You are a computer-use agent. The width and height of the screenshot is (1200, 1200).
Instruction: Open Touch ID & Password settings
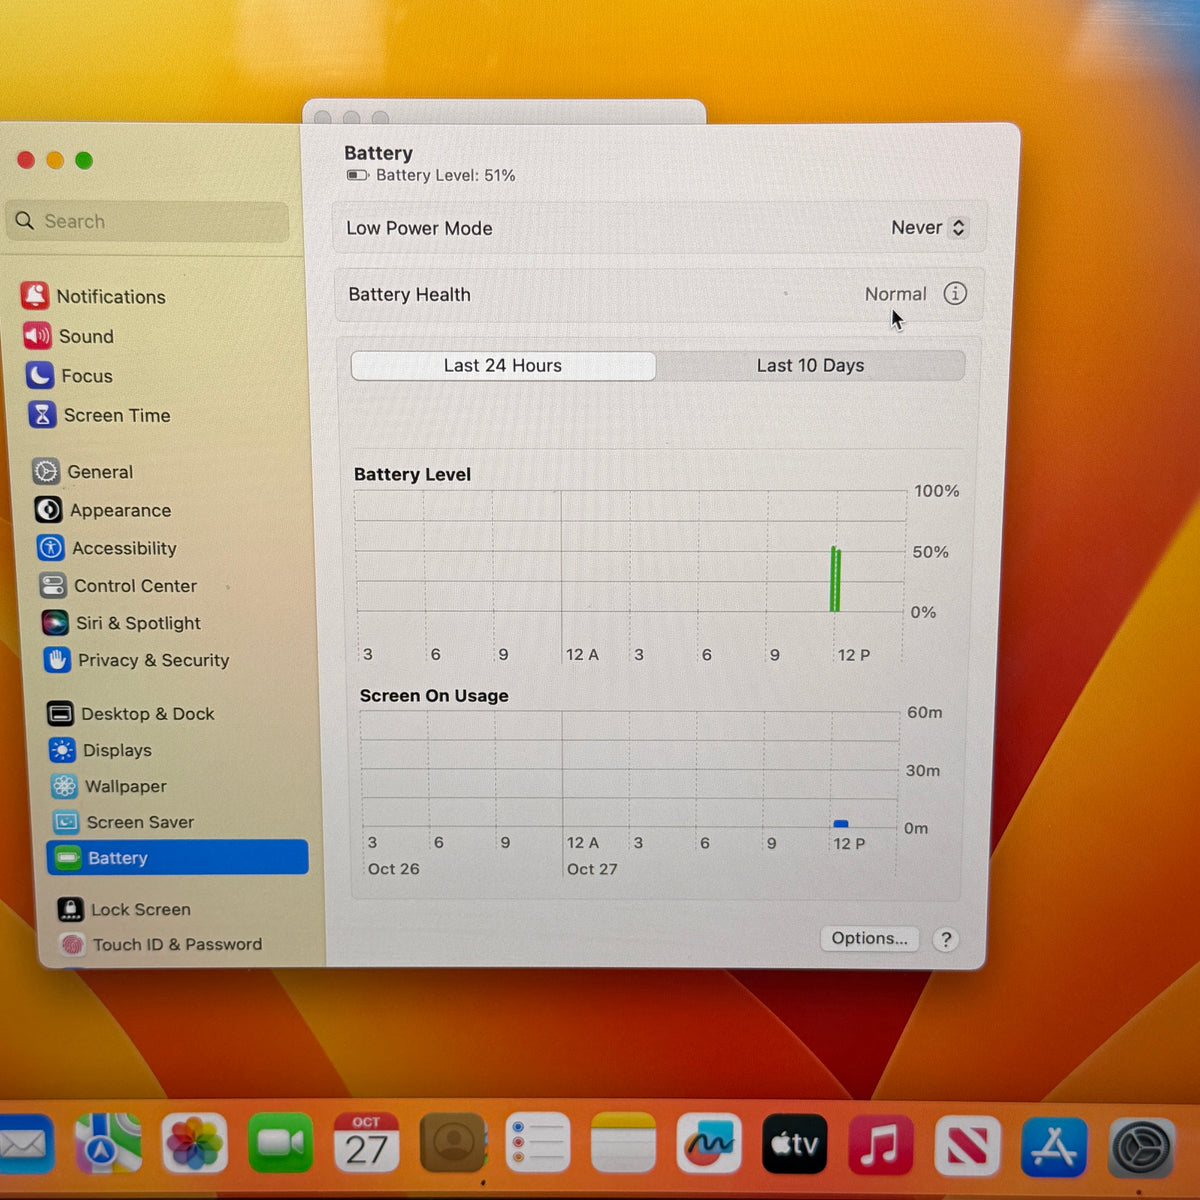[x=160, y=944]
